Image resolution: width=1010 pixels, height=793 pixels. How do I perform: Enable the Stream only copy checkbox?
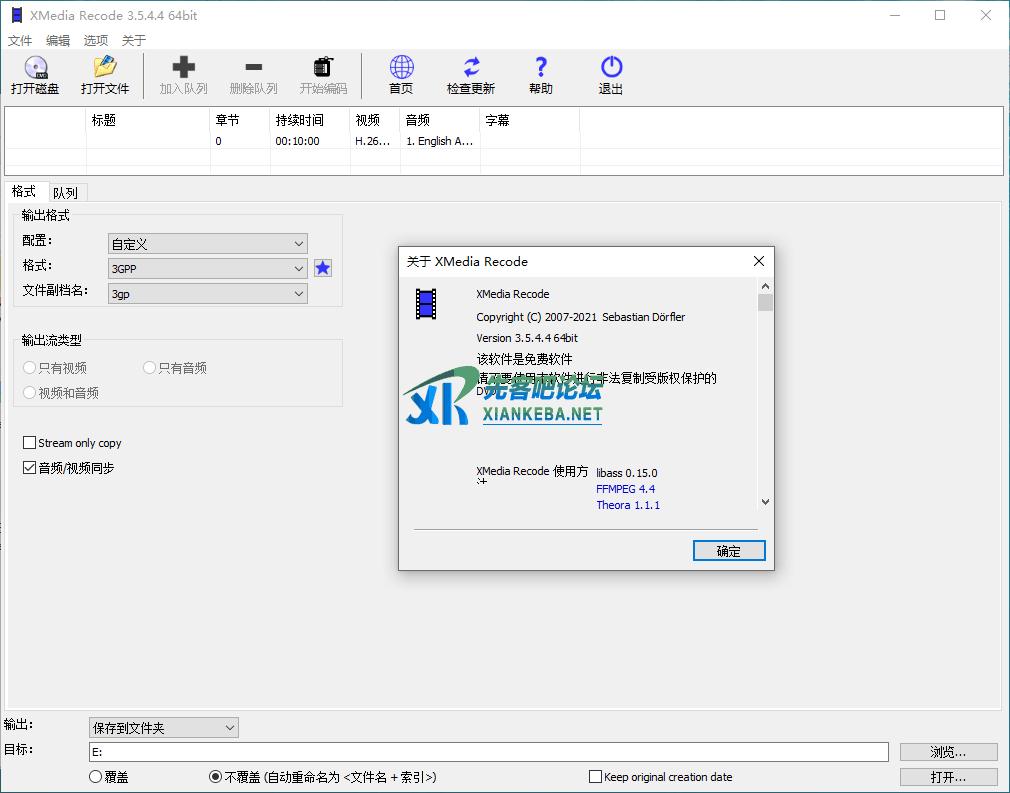(30, 443)
